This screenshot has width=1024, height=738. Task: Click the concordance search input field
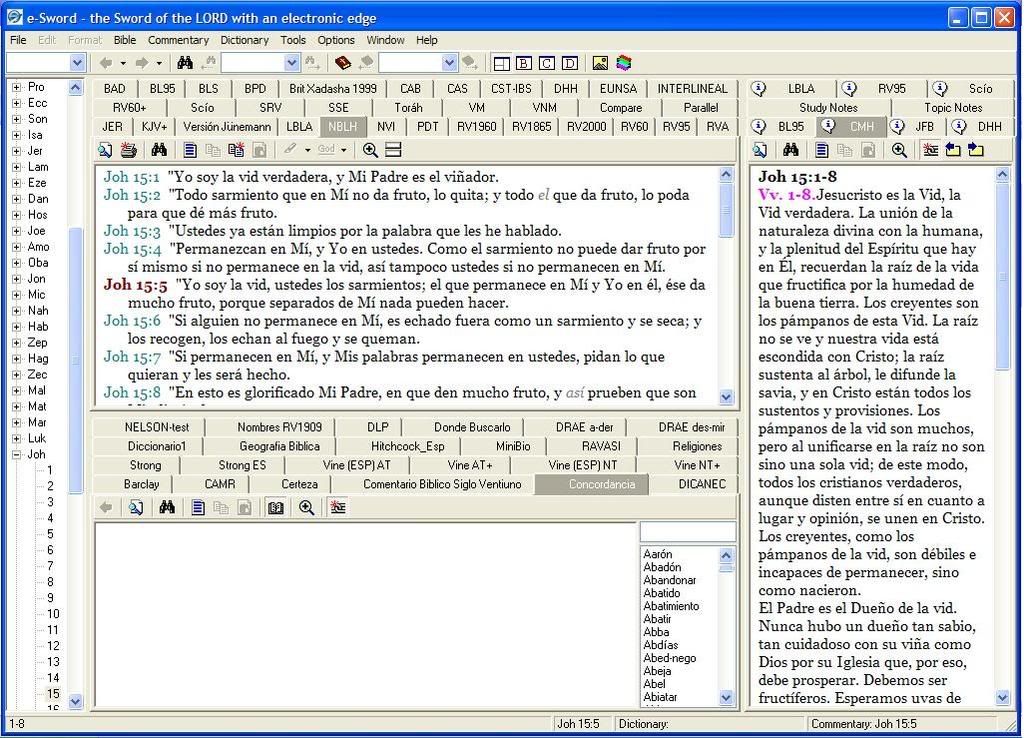tap(688, 532)
